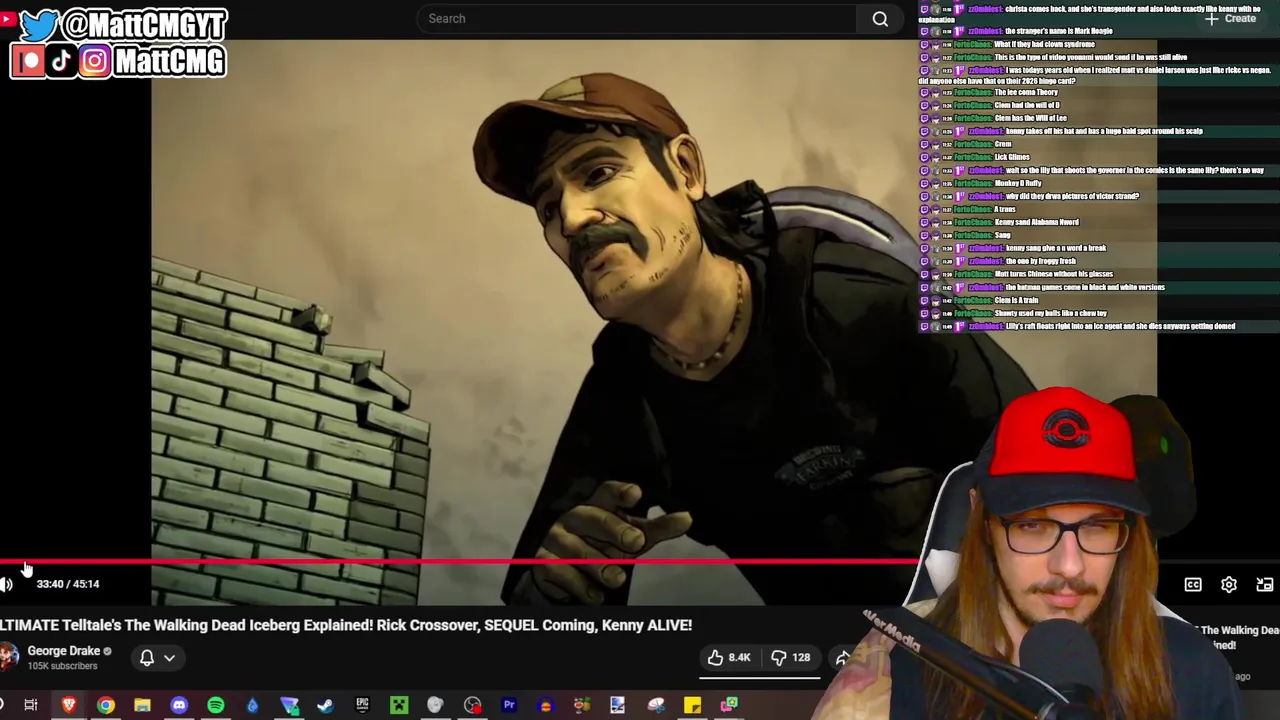The image size is (1280, 720).
Task: Open Brave browser from the taskbar
Action: (69, 705)
